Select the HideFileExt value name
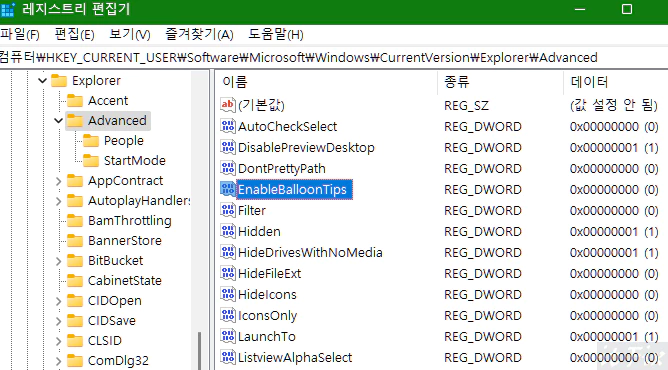Image resolution: width=668 pixels, height=370 pixels. pyautogui.click(x=269, y=273)
